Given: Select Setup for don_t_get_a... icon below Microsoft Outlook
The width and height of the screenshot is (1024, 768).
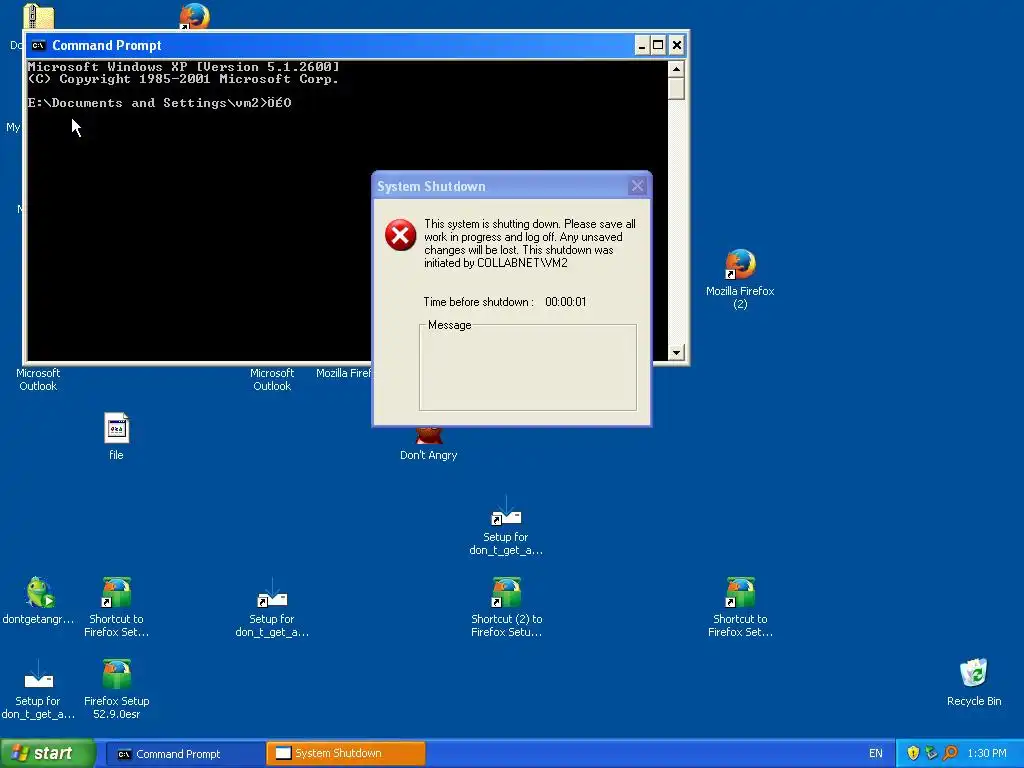Looking at the screenshot, I should (272, 593).
